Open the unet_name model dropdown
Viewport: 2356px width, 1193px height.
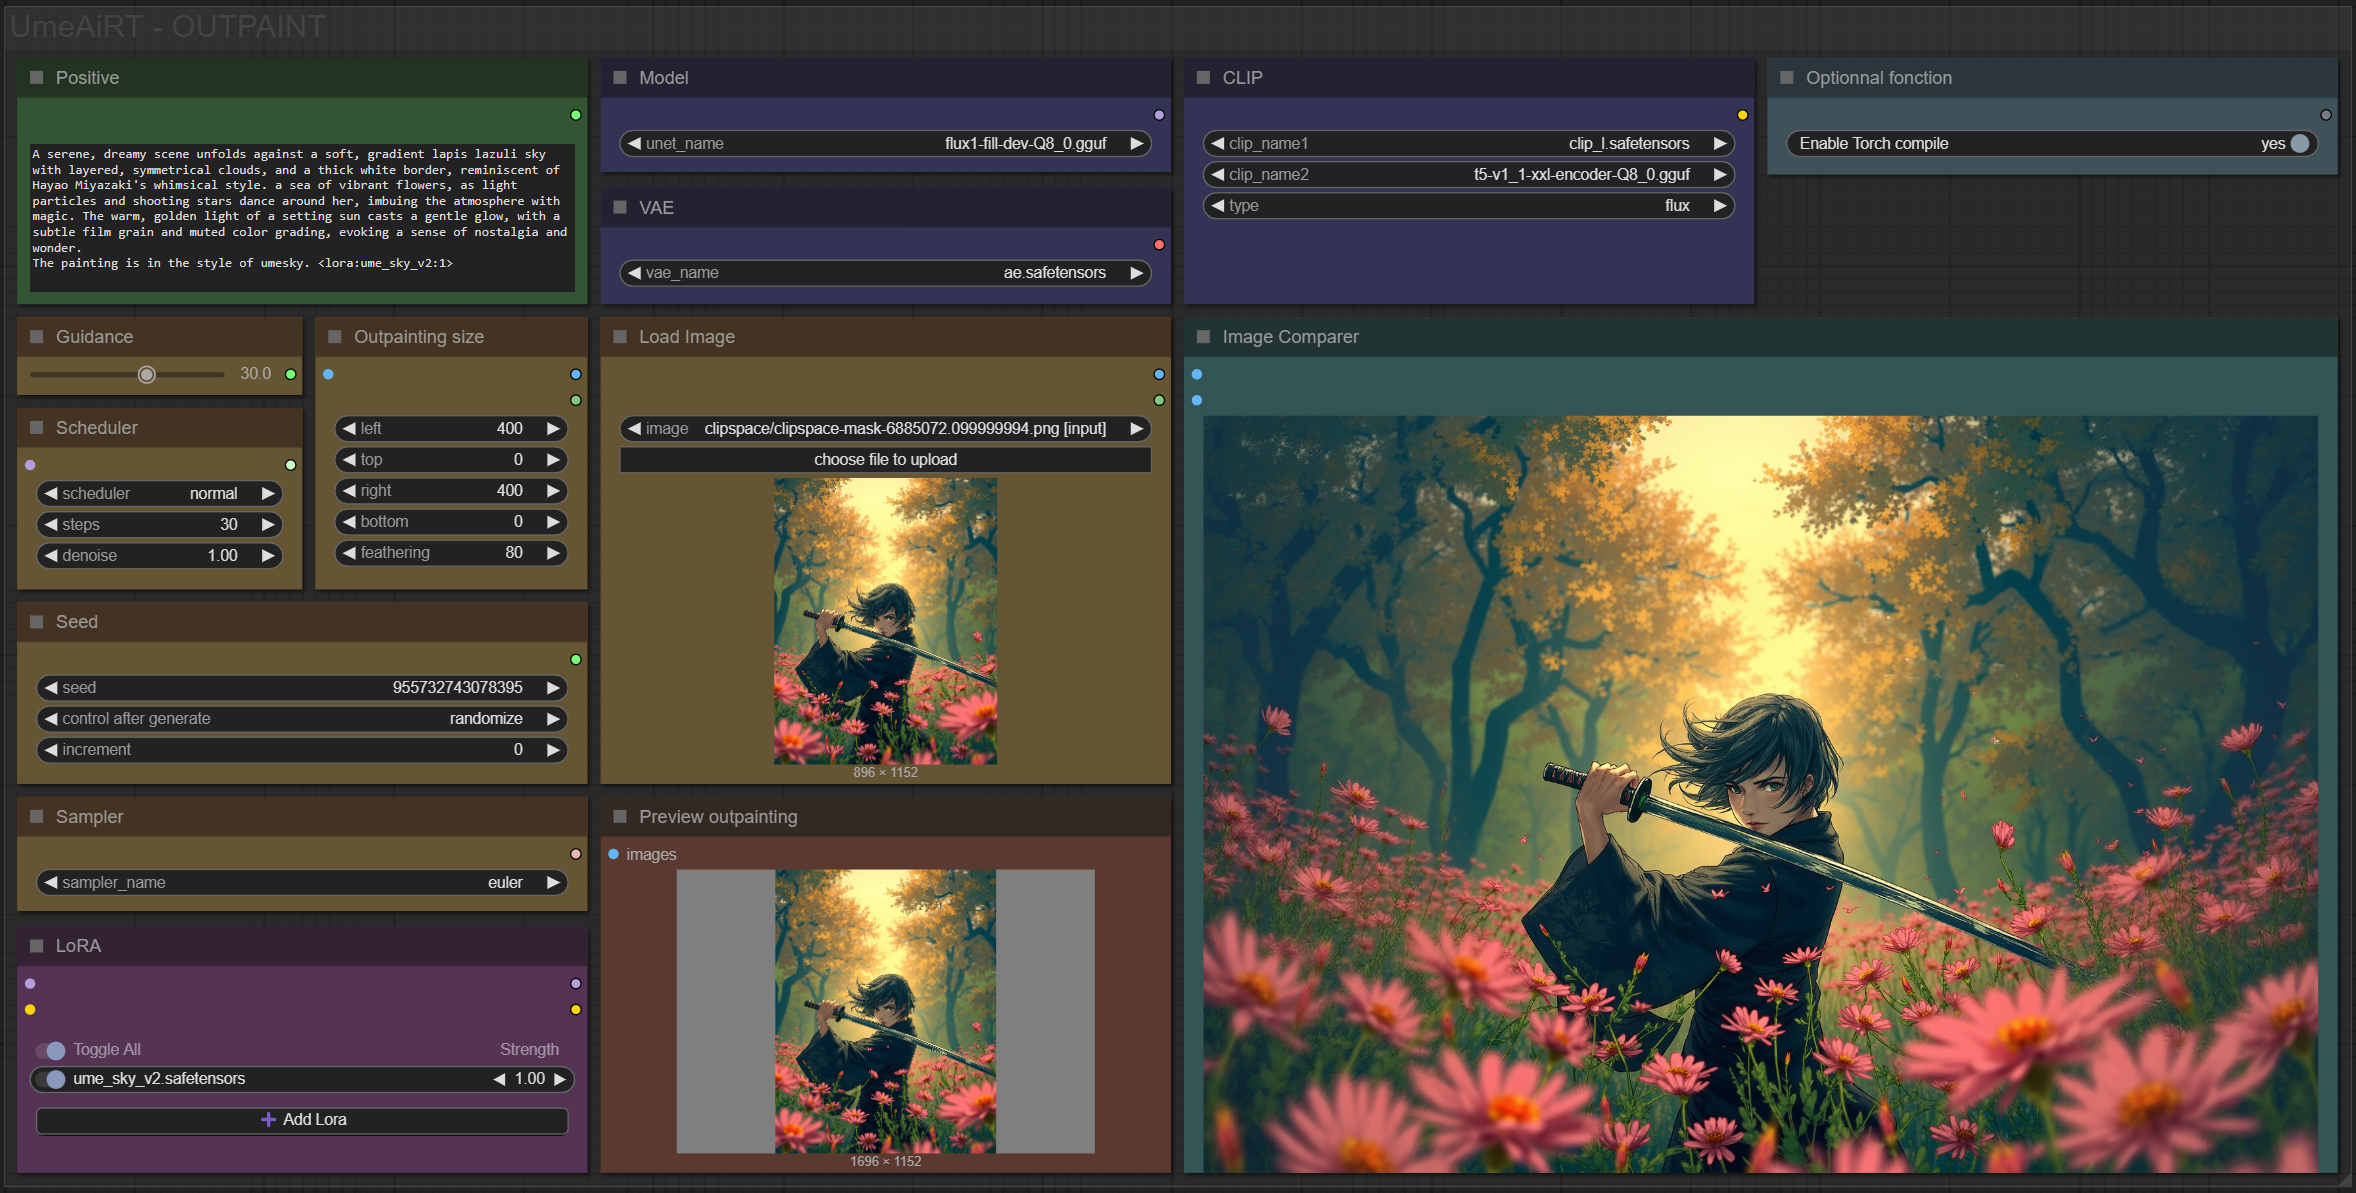click(x=885, y=144)
